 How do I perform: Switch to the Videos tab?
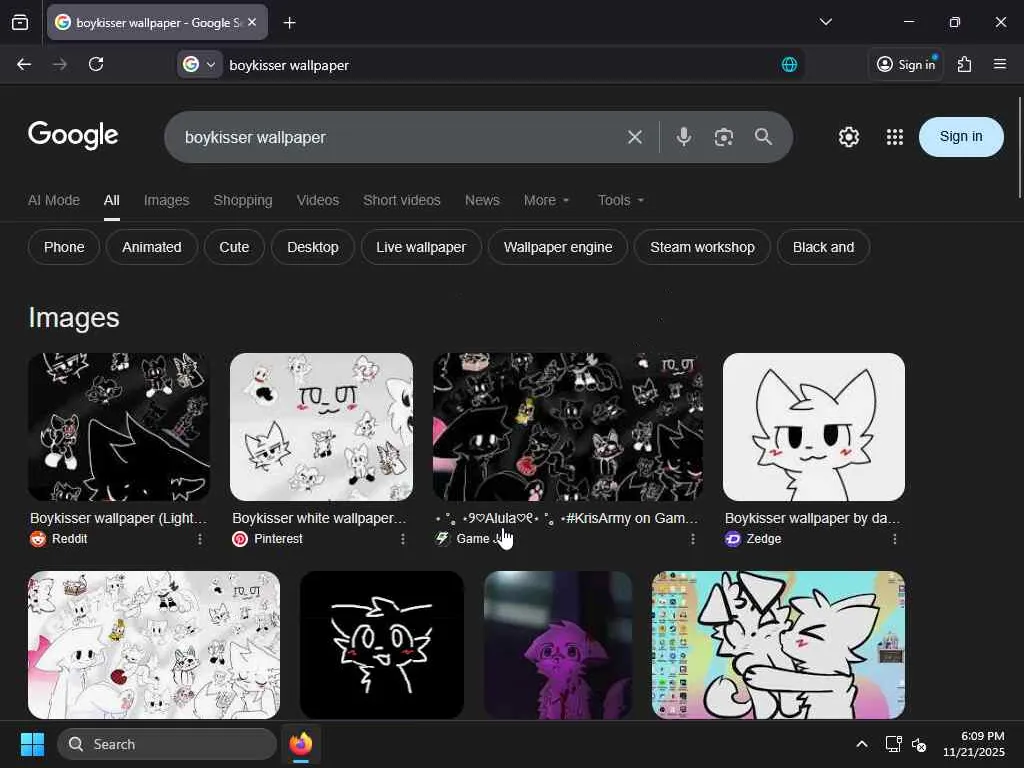click(318, 200)
